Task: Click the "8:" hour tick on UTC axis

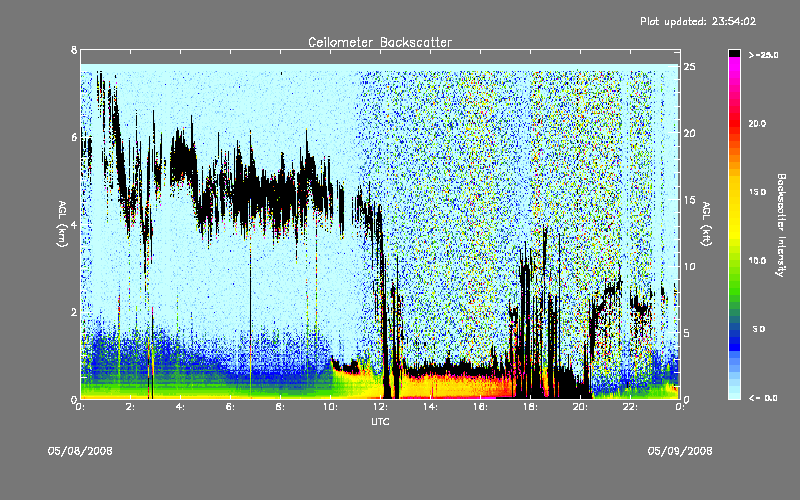Action: pyautogui.click(x=280, y=407)
